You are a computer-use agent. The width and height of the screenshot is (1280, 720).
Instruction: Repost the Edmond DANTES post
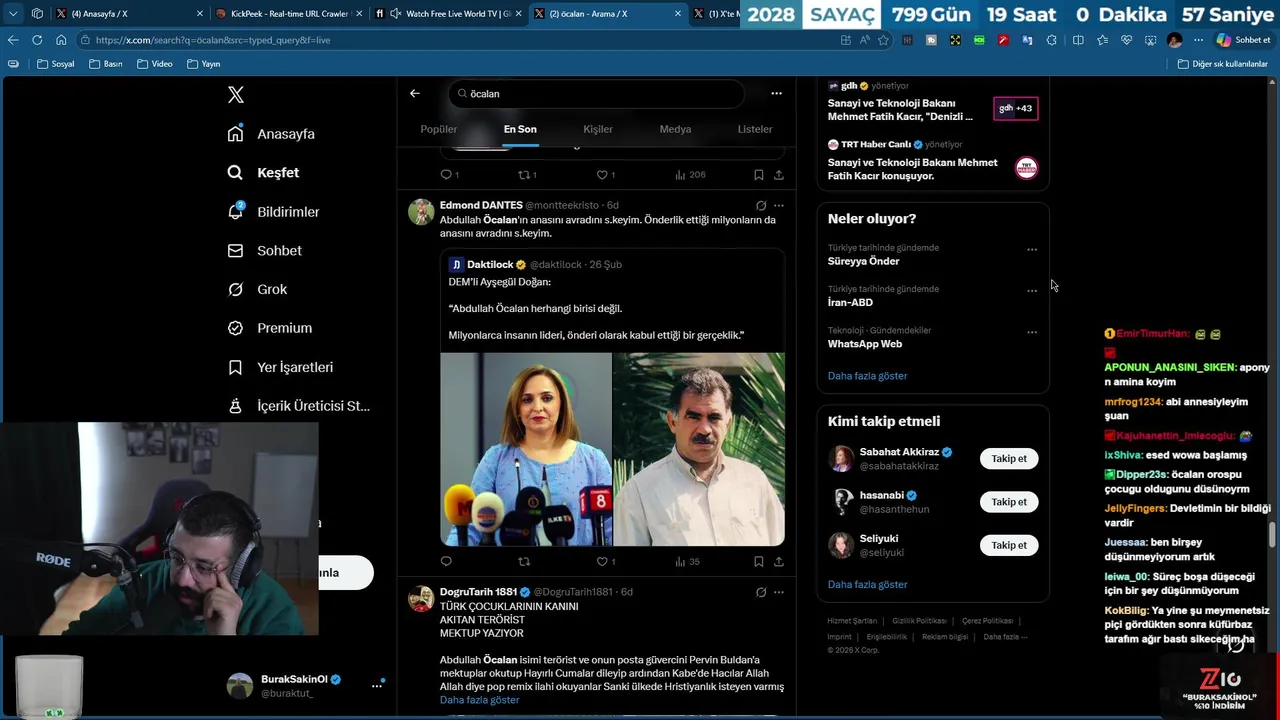(524, 562)
